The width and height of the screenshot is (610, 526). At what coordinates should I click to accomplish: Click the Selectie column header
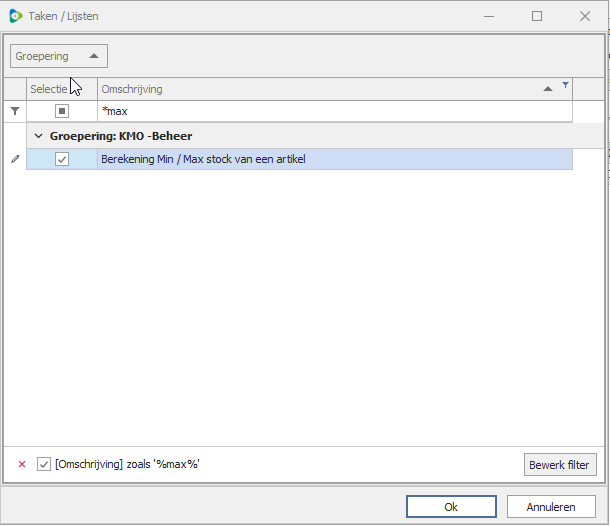[x=62, y=89]
